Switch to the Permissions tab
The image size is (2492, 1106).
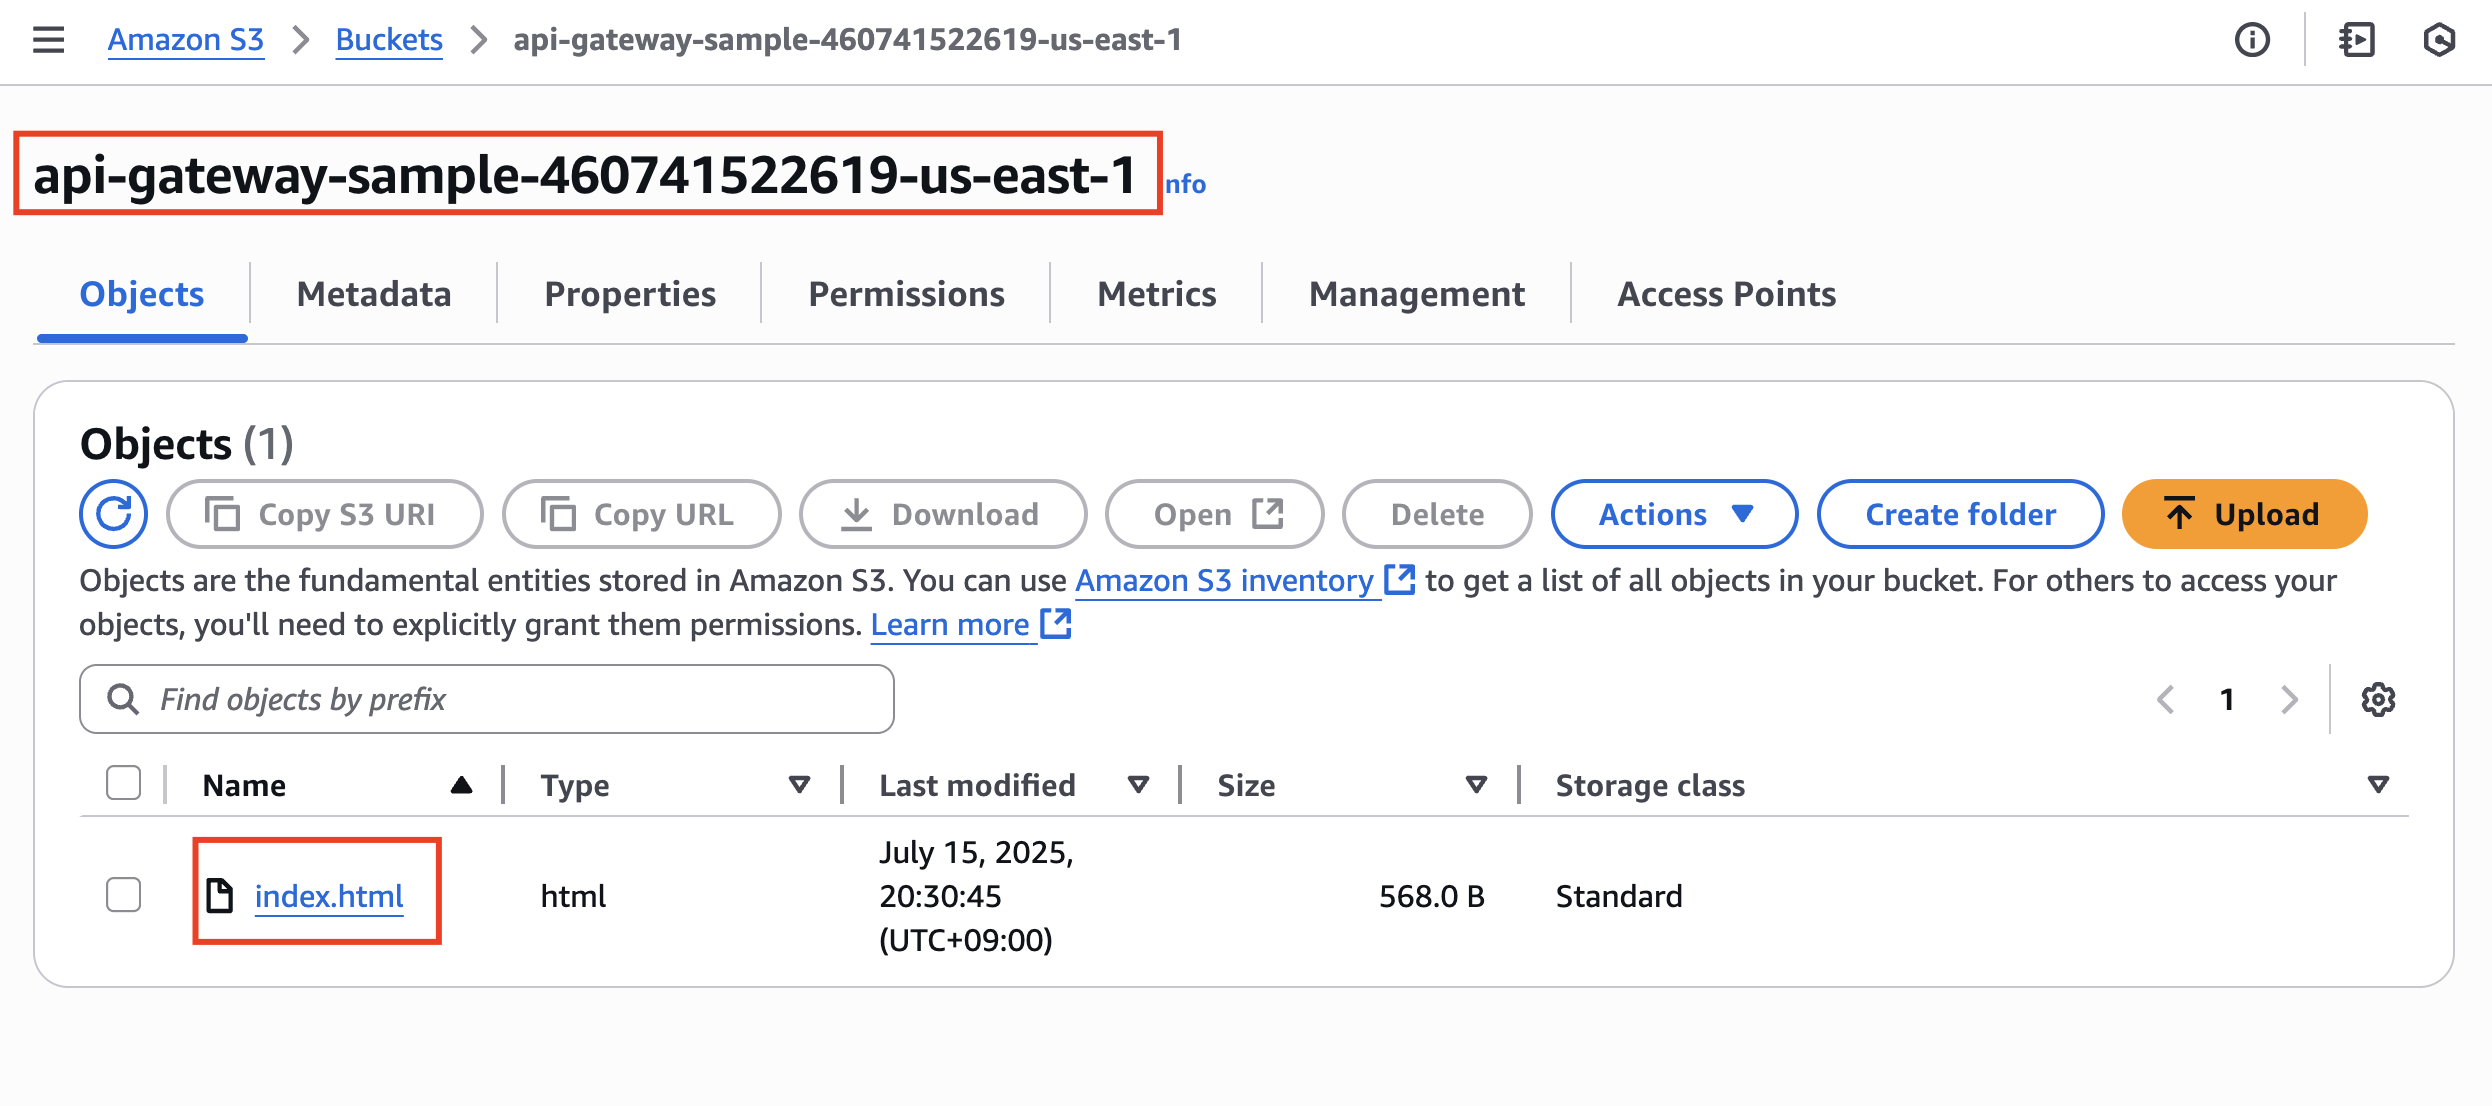pyautogui.click(x=906, y=294)
